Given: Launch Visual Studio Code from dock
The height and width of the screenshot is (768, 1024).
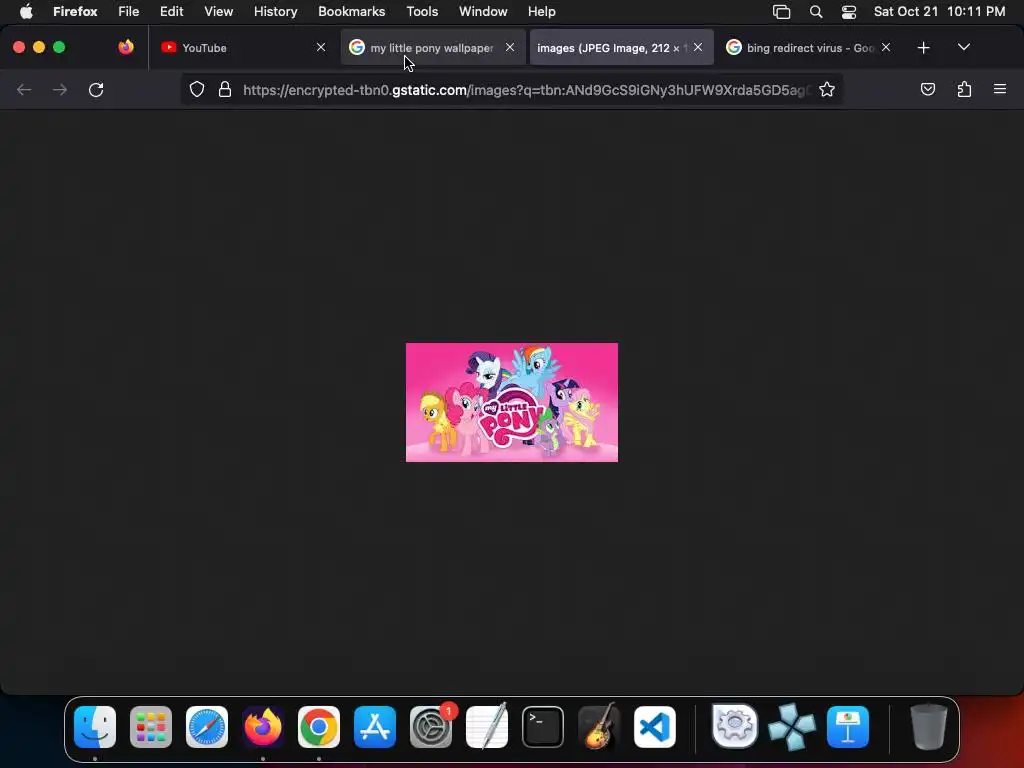Looking at the screenshot, I should pyautogui.click(x=654, y=727).
